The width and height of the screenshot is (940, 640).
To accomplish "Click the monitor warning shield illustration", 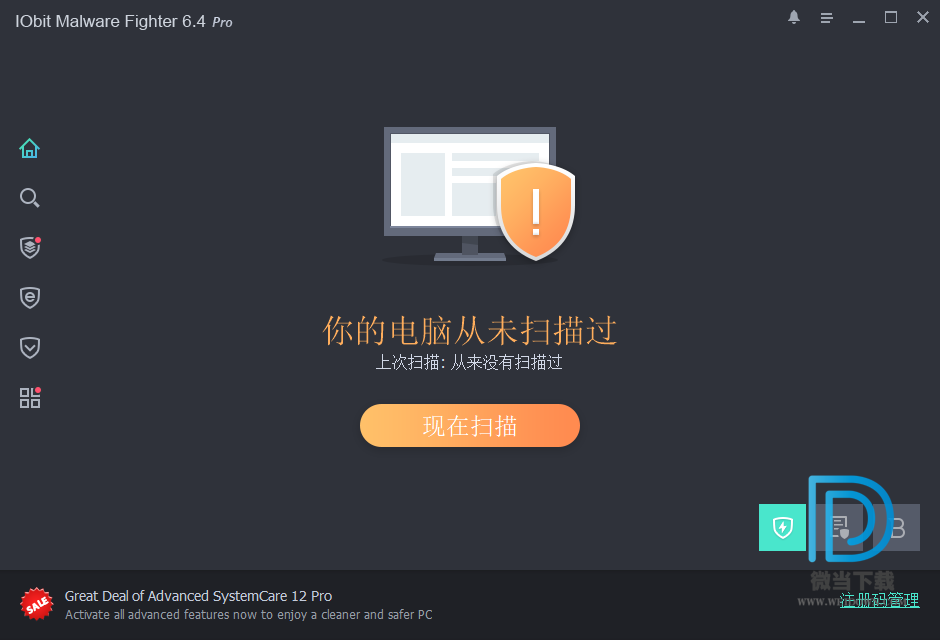I will click(478, 195).
